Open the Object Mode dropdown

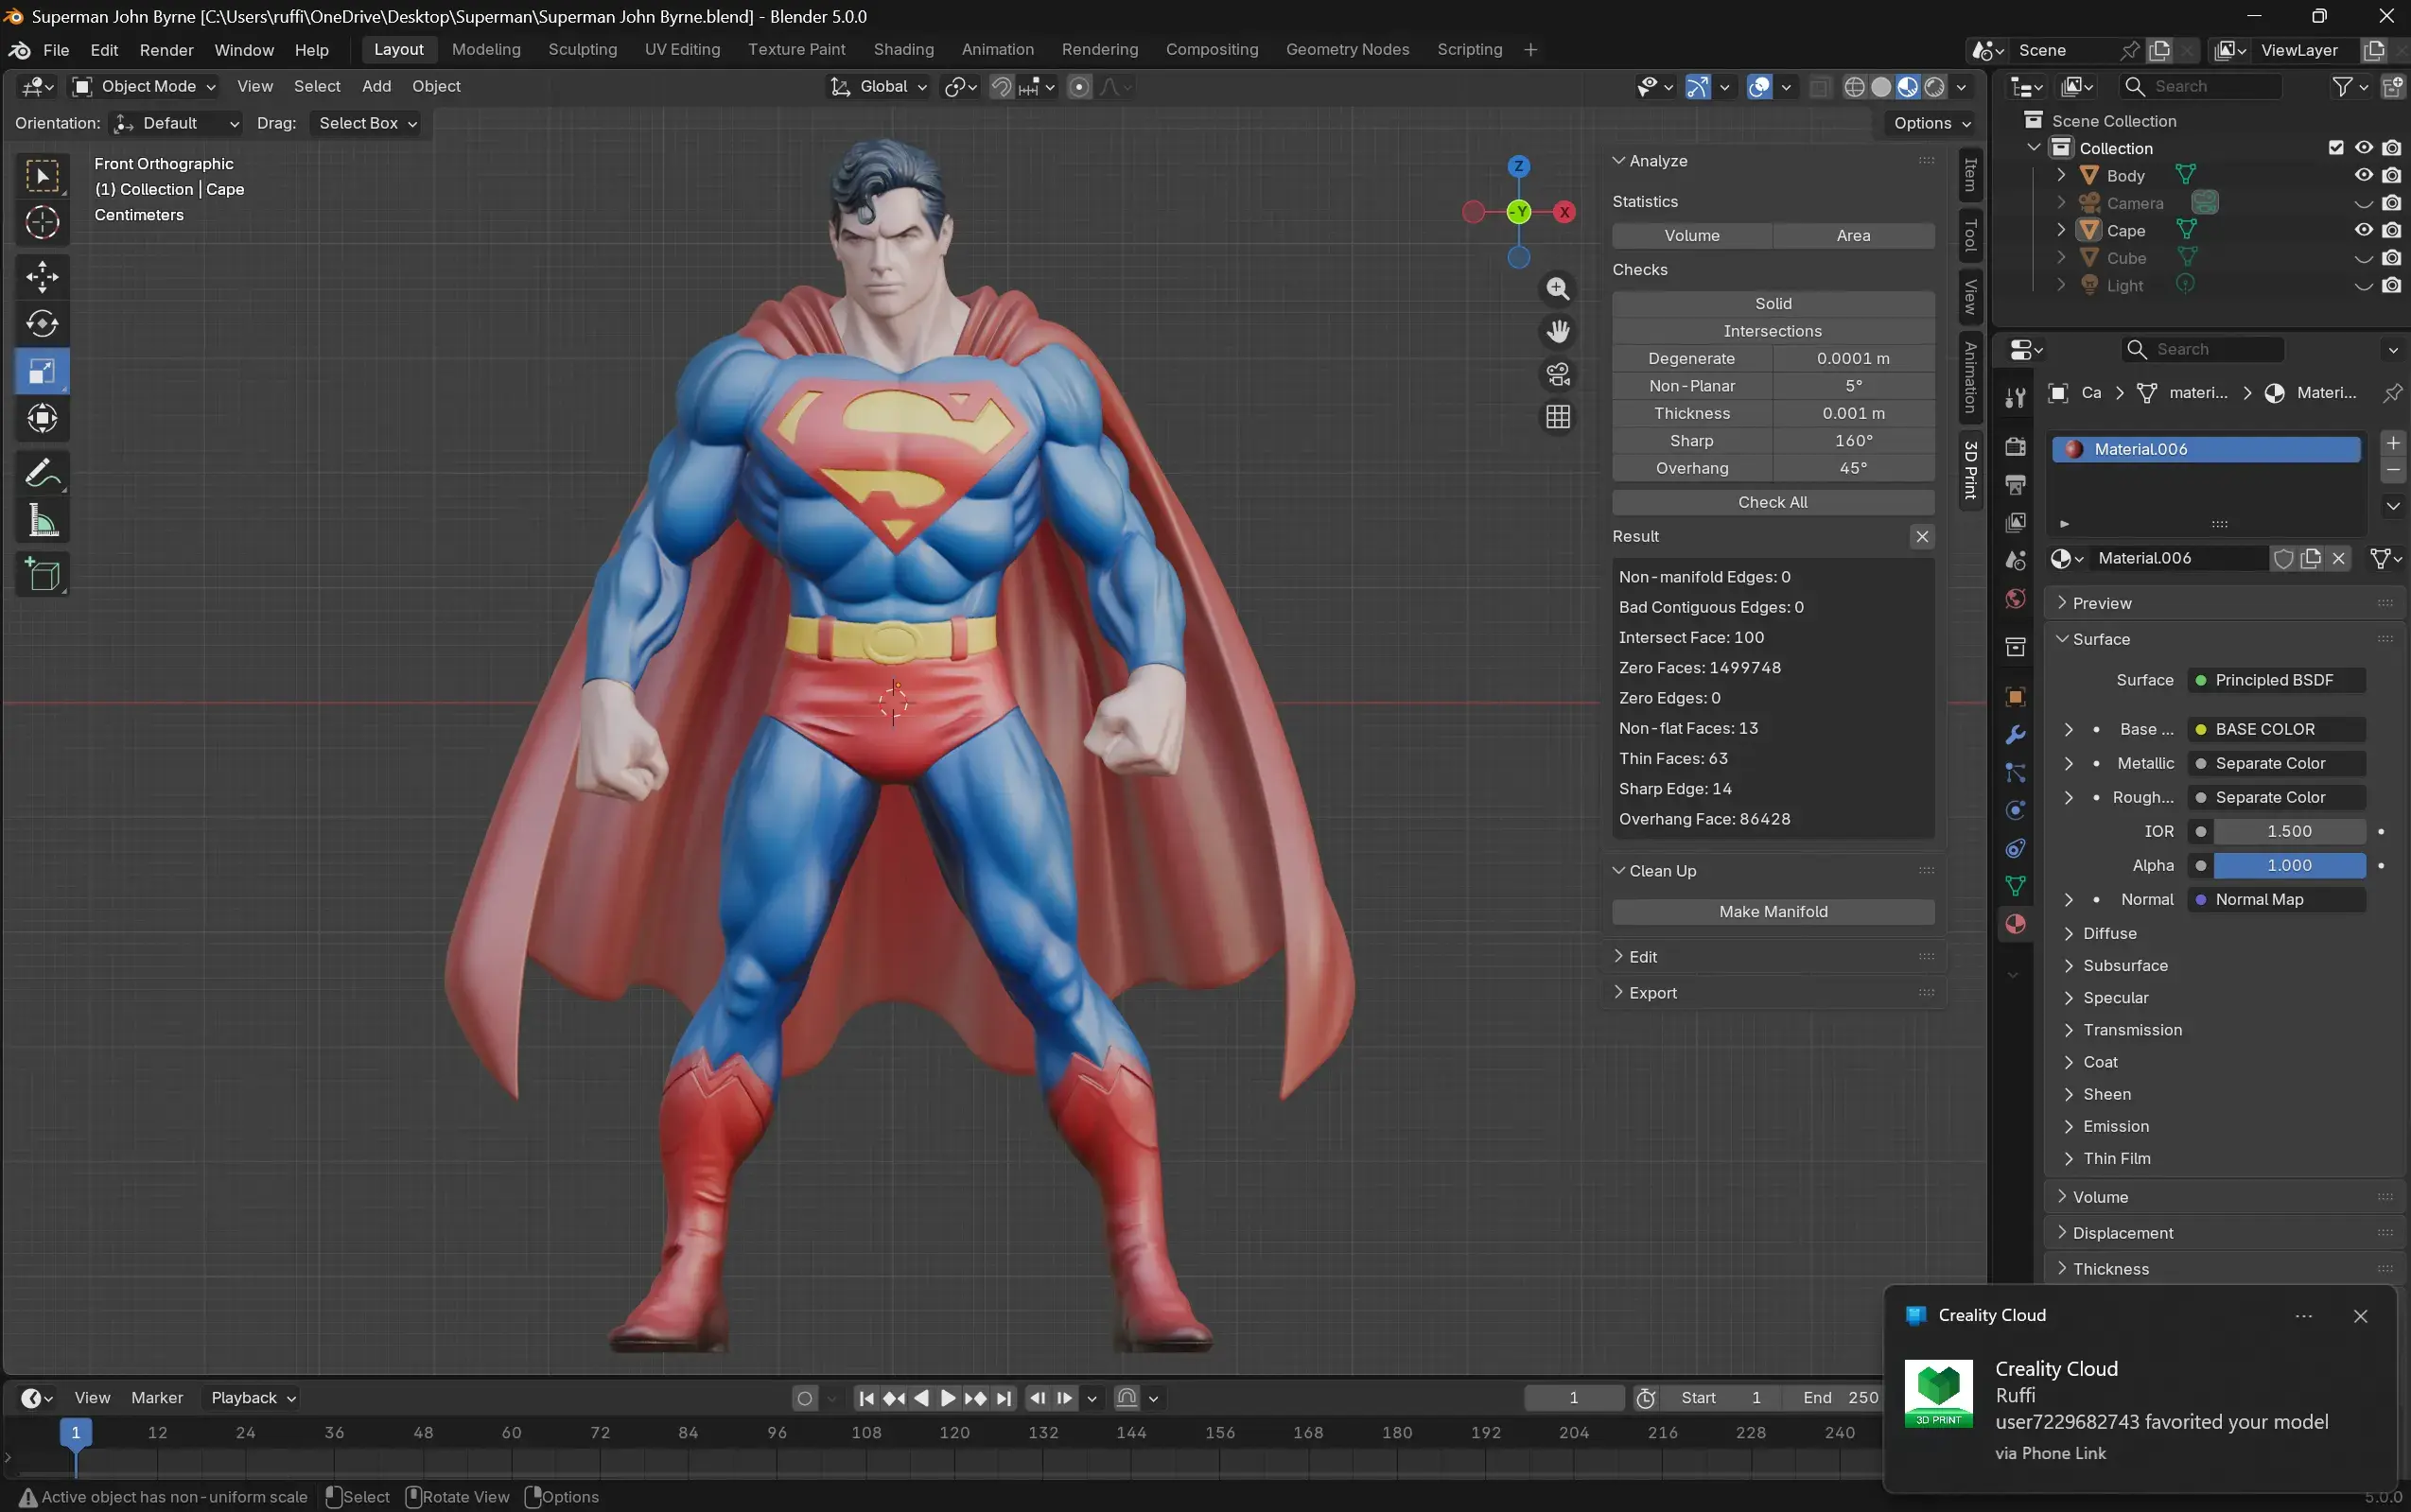pos(145,87)
